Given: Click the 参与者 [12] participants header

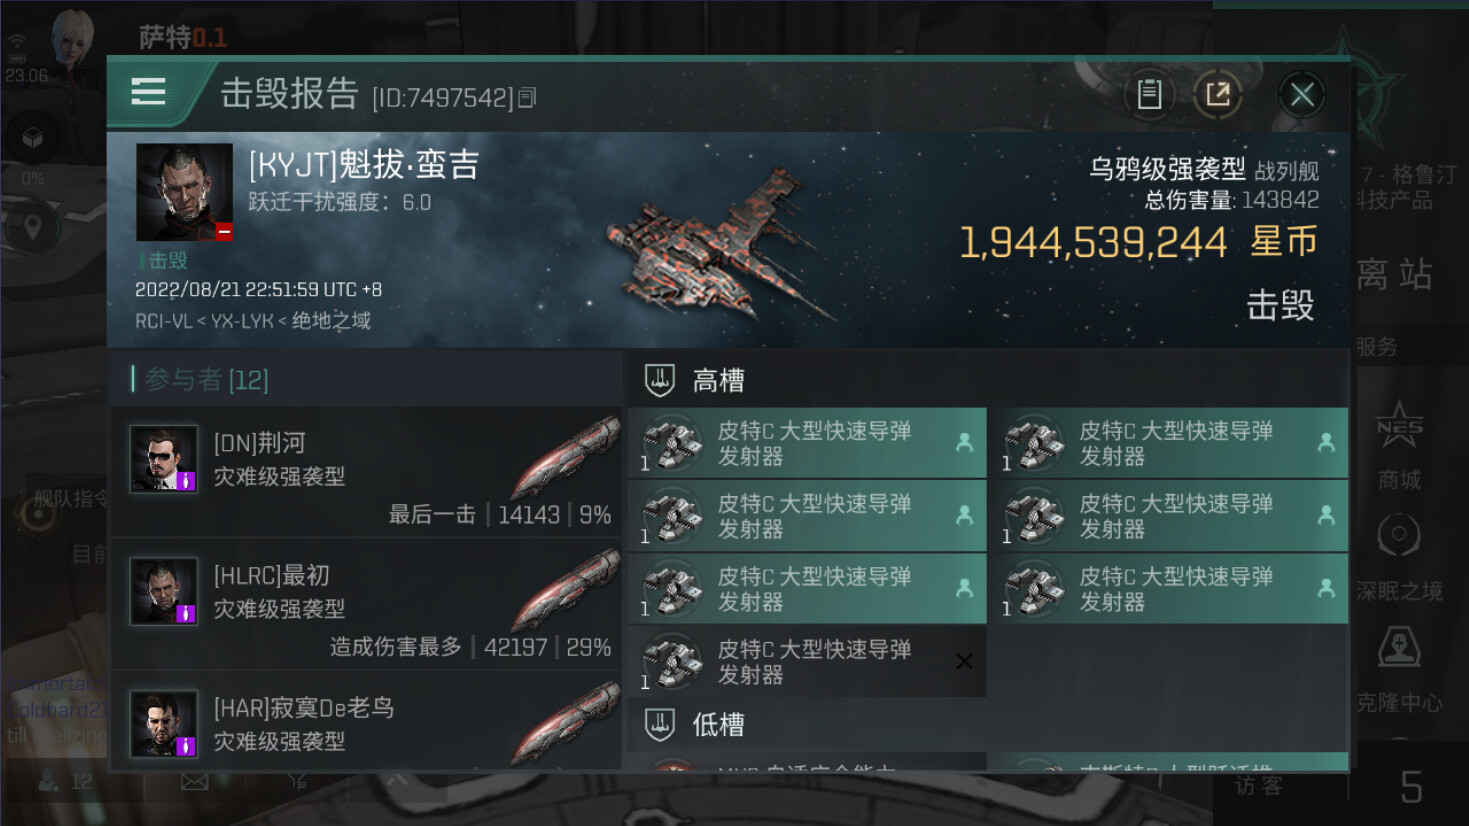Looking at the screenshot, I should tap(207, 380).
